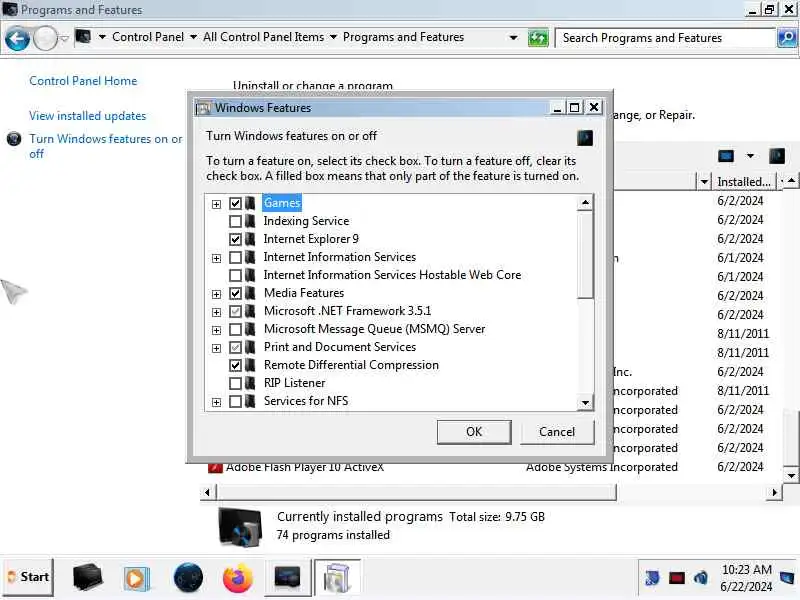
Task: Click Cancel in Windows Features dialog
Action: (557, 432)
